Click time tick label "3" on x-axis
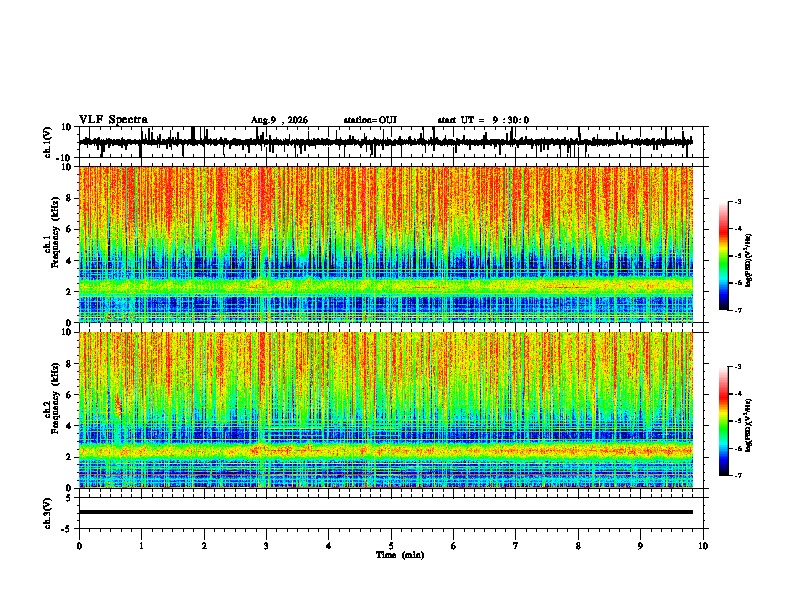This screenshot has width=792, height=612. click(266, 546)
